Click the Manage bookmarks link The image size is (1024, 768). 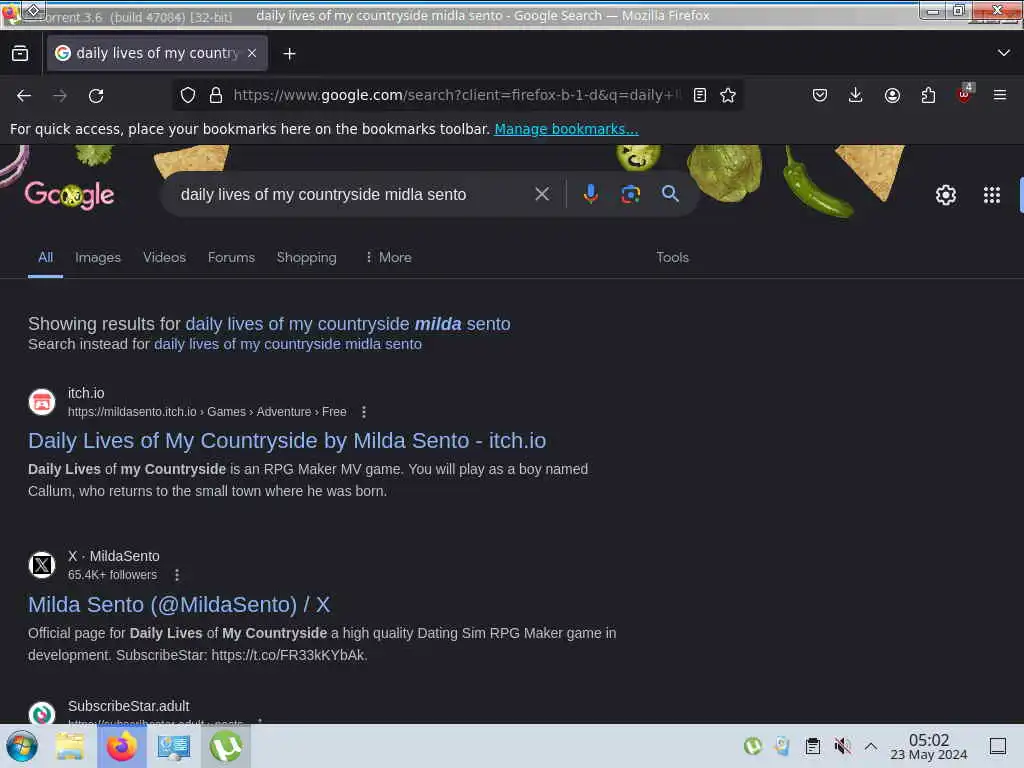[x=566, y=129]
